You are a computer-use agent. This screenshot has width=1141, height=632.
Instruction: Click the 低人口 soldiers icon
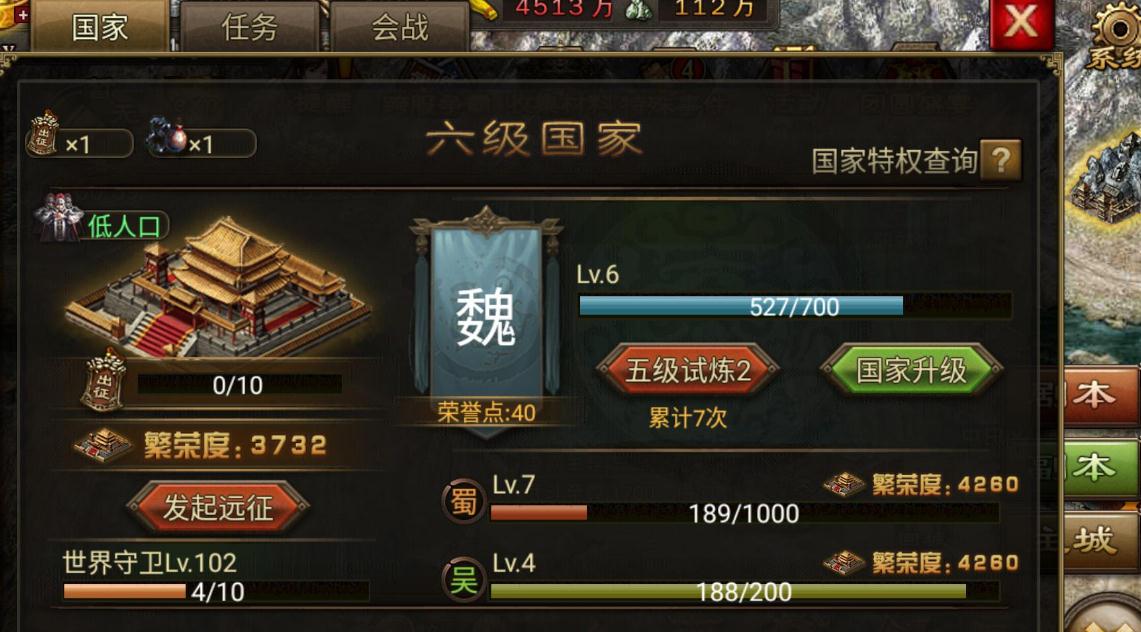pos(59,217)
